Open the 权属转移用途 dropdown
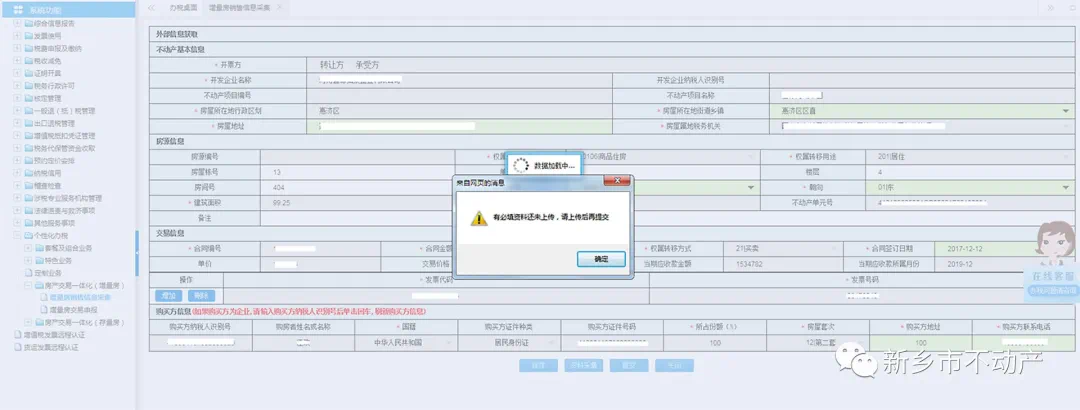 coord(1065,157)
